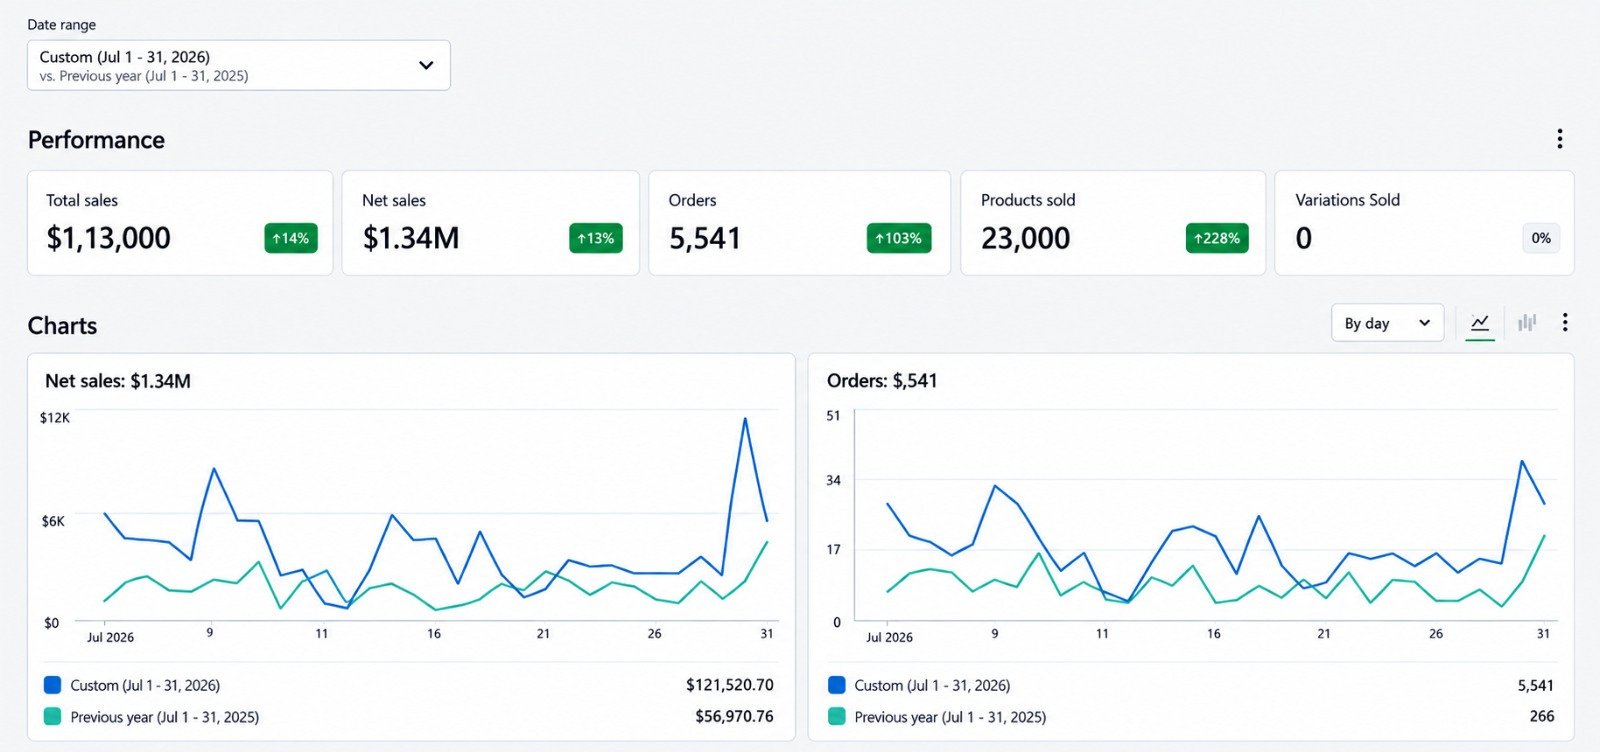Open the Orders performance card
Screen dimensions: 1600x752
[799, 223]
